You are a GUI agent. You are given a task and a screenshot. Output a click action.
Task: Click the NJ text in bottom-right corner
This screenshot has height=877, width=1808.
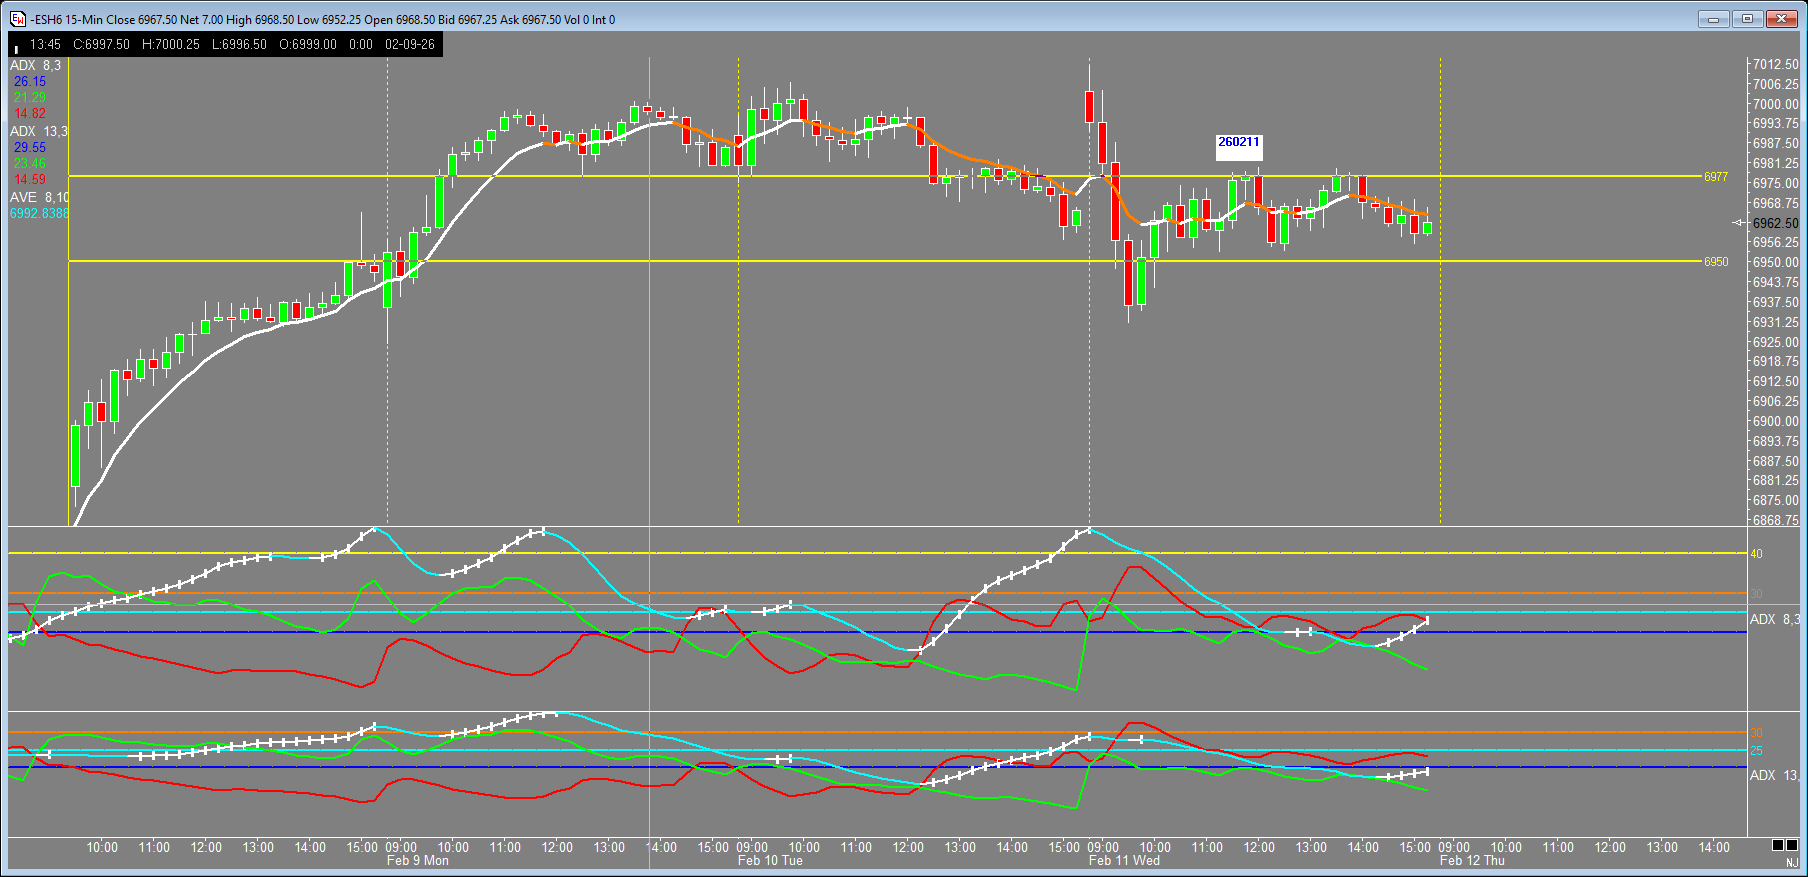pyautogui.click(x=1792, y=862)
